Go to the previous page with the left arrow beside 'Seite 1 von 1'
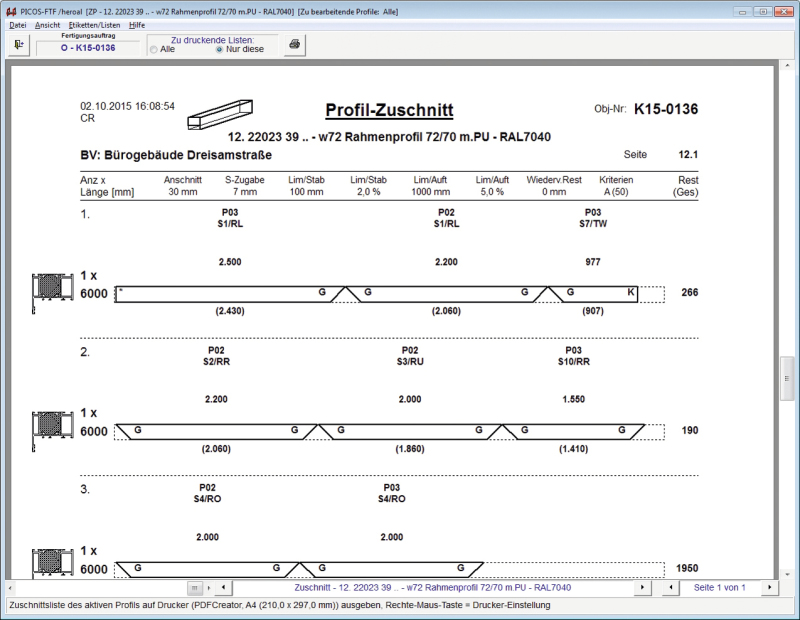Image resolution: width=800 pixels, height=620 pixels. pos(672,587)
